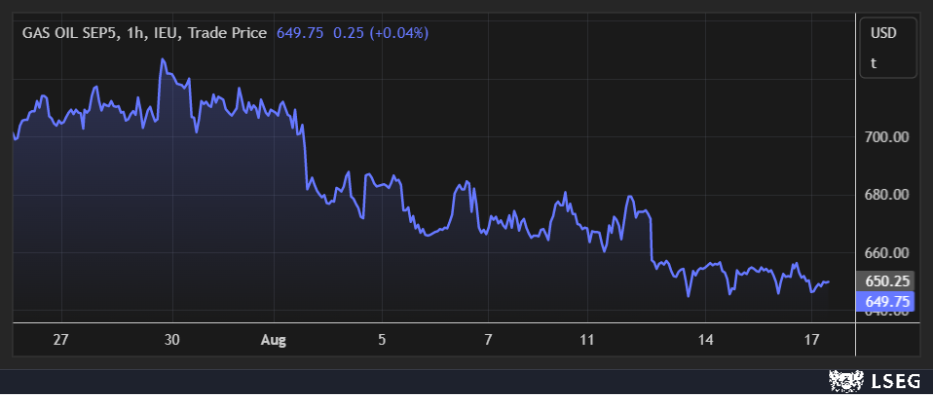
Task: Select the 't' unit label
Action: point(873,63)
